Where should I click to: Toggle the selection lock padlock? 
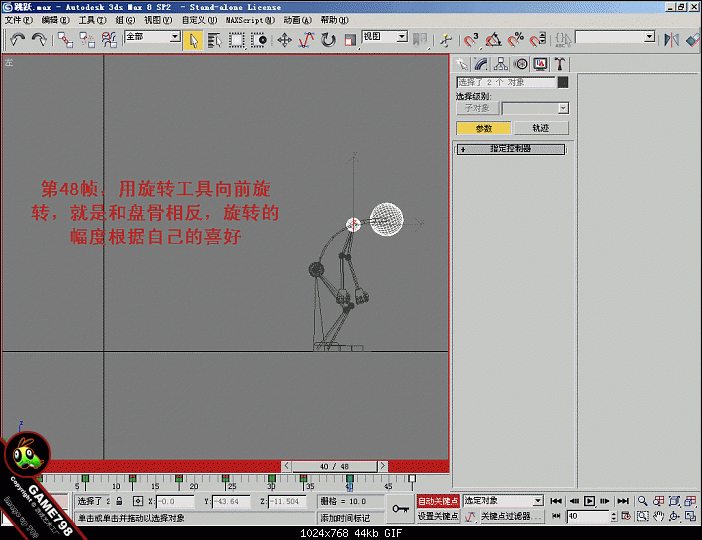pyautogui.click(x=119, y=501)
